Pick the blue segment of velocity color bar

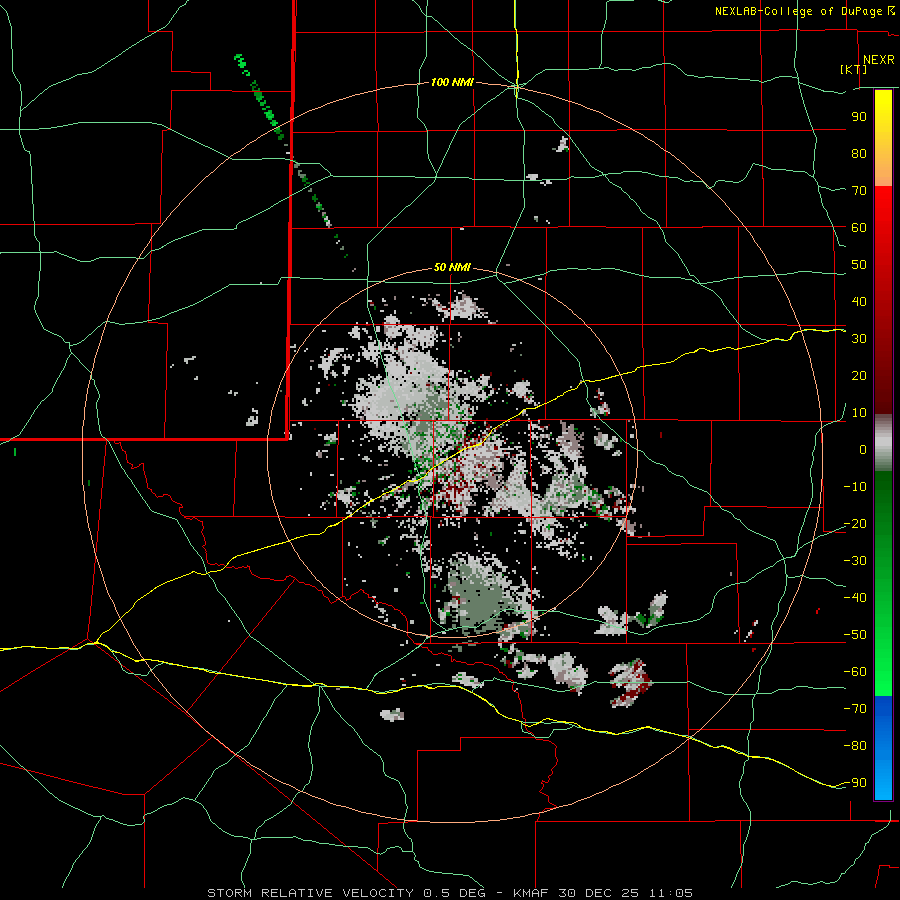click(883, 748)
